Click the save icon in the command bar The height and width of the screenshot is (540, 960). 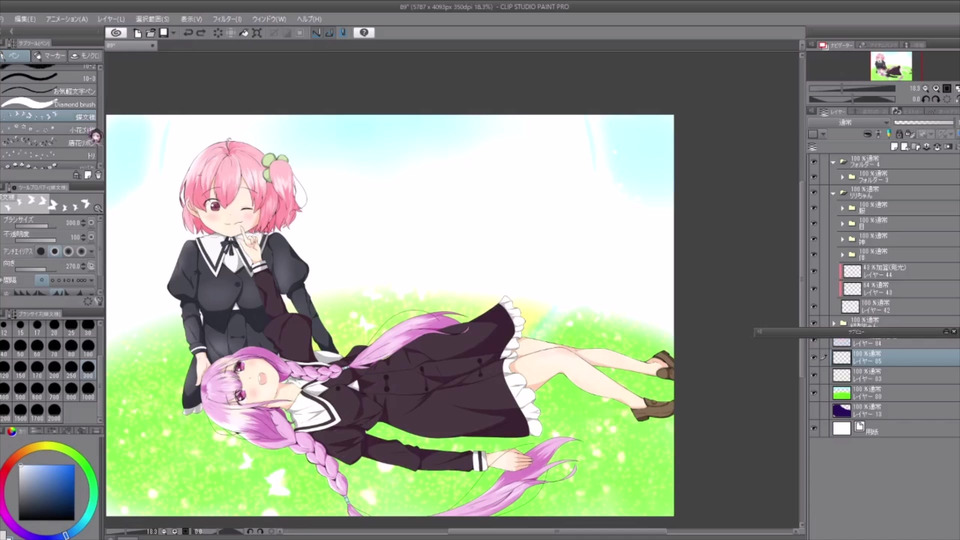[163, 33]
